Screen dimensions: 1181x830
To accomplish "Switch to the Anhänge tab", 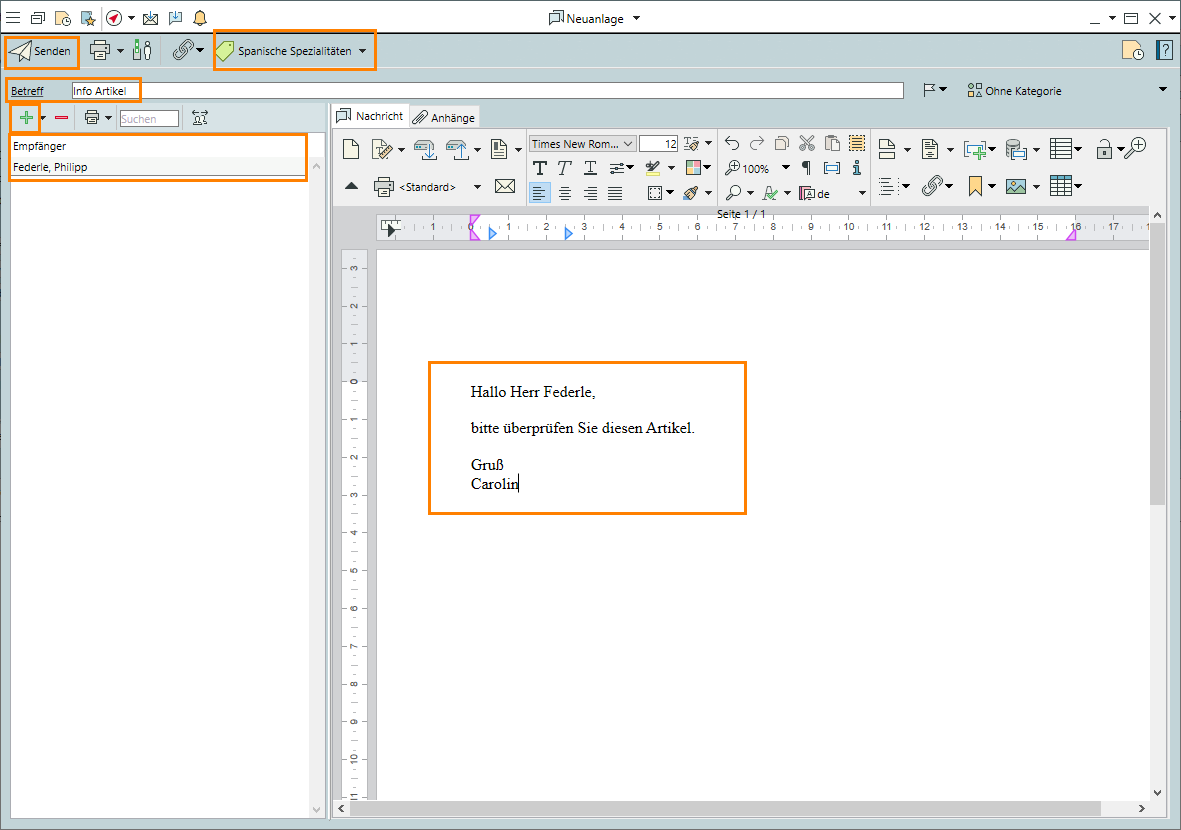I will (x=444, y=117).
